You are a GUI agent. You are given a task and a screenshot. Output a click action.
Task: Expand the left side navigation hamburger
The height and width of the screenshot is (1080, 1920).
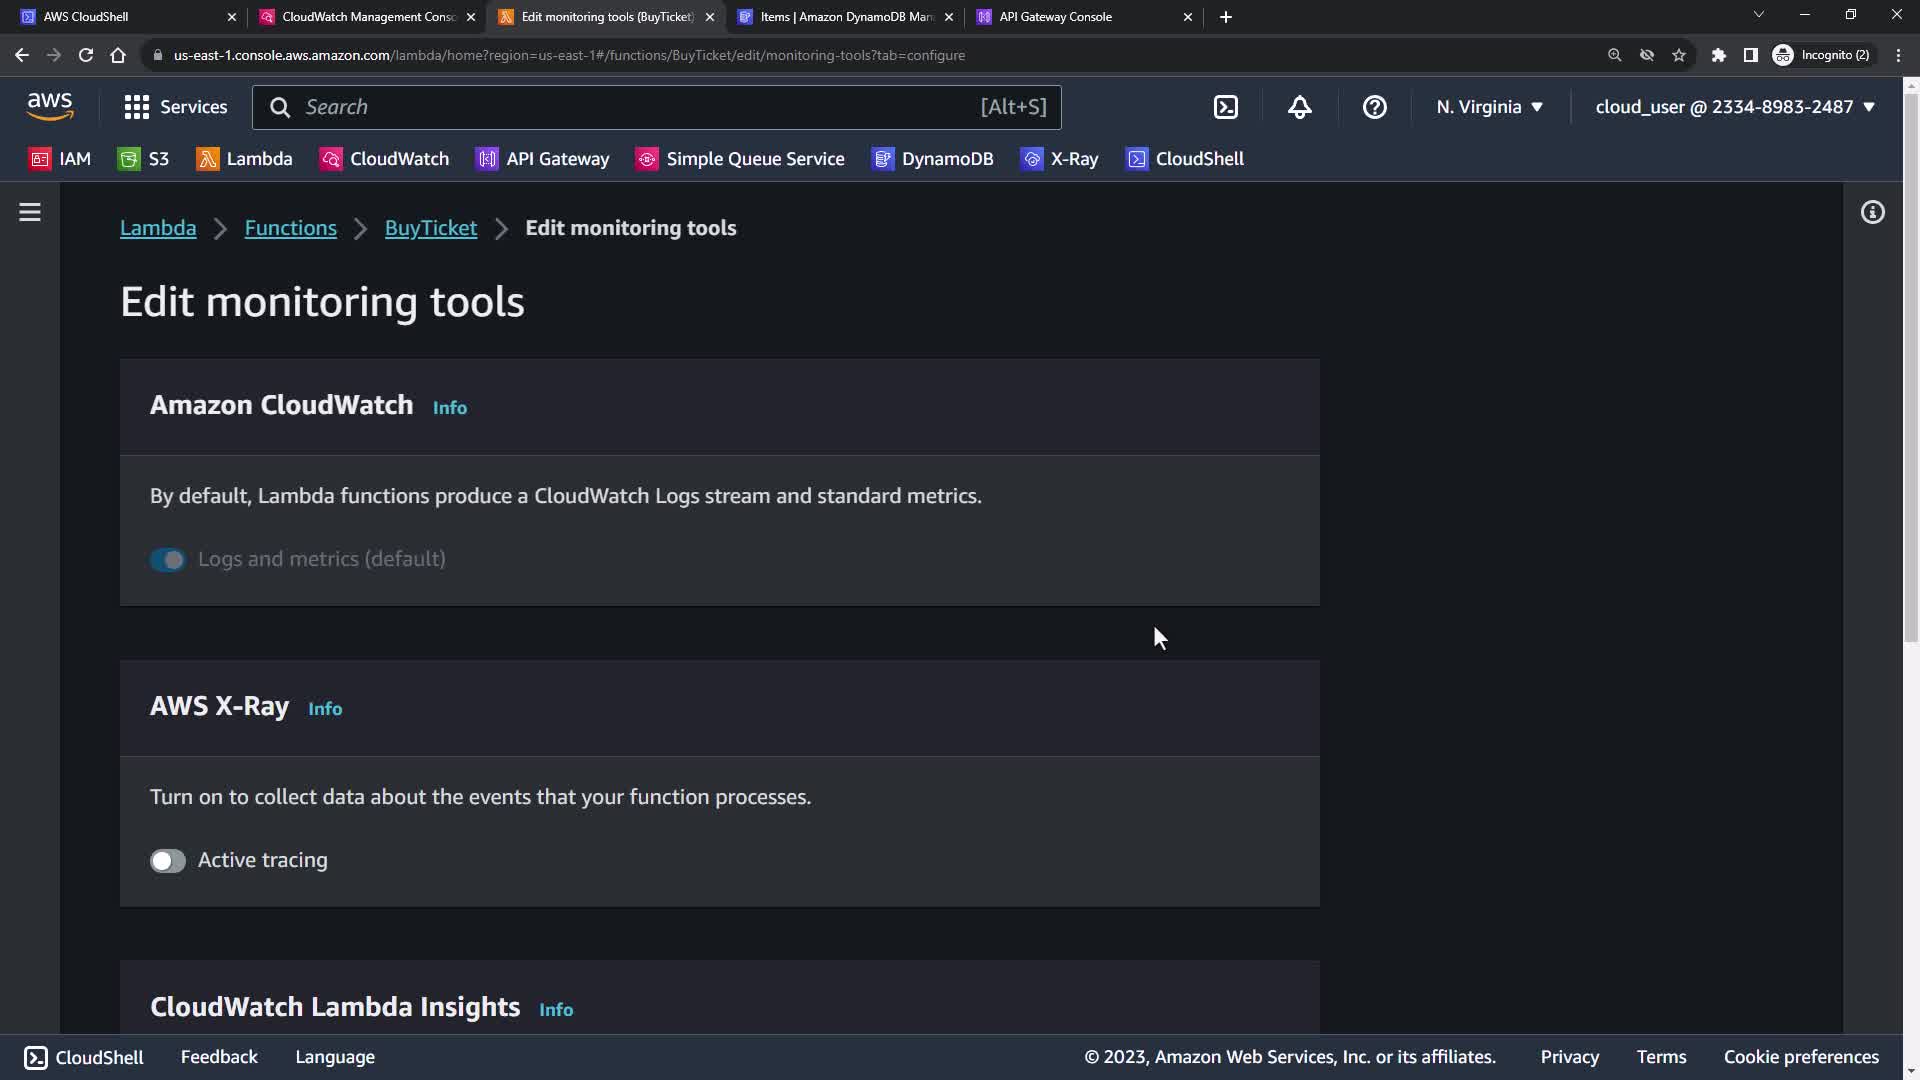(x=30, y=212)
